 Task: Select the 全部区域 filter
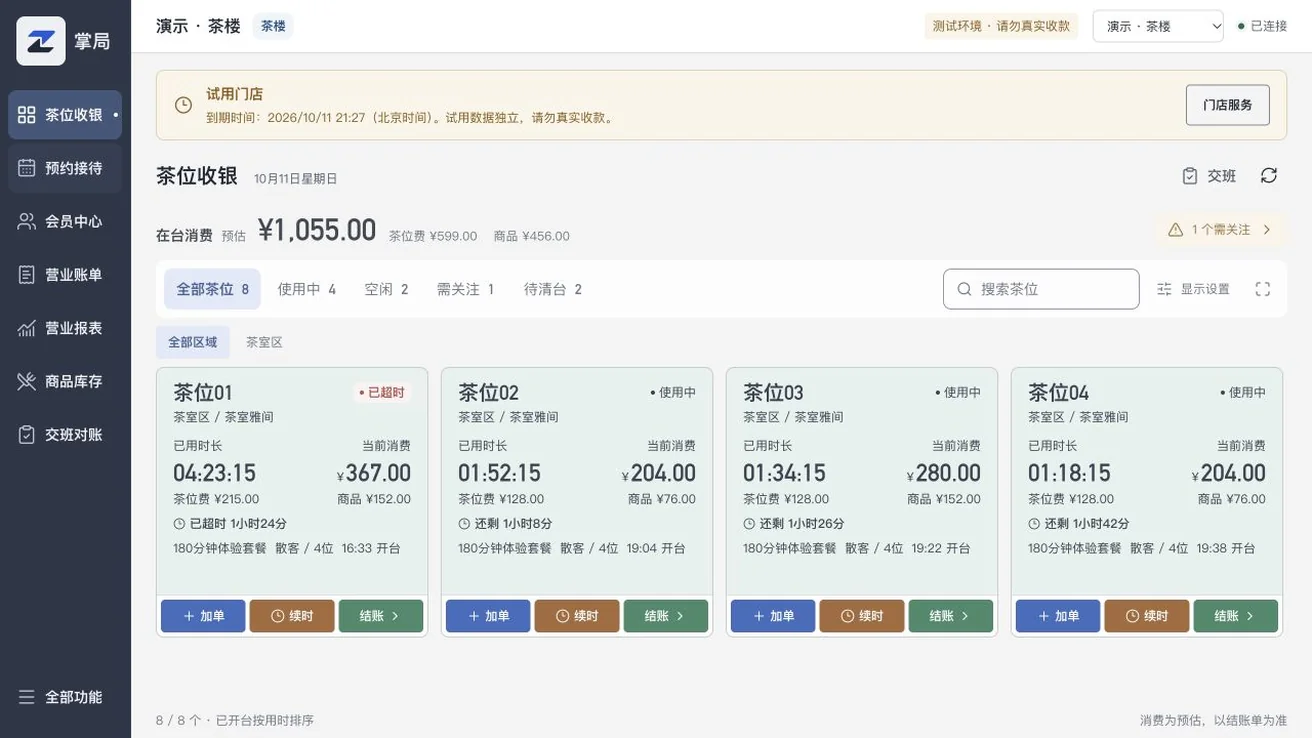coord(193,342)
